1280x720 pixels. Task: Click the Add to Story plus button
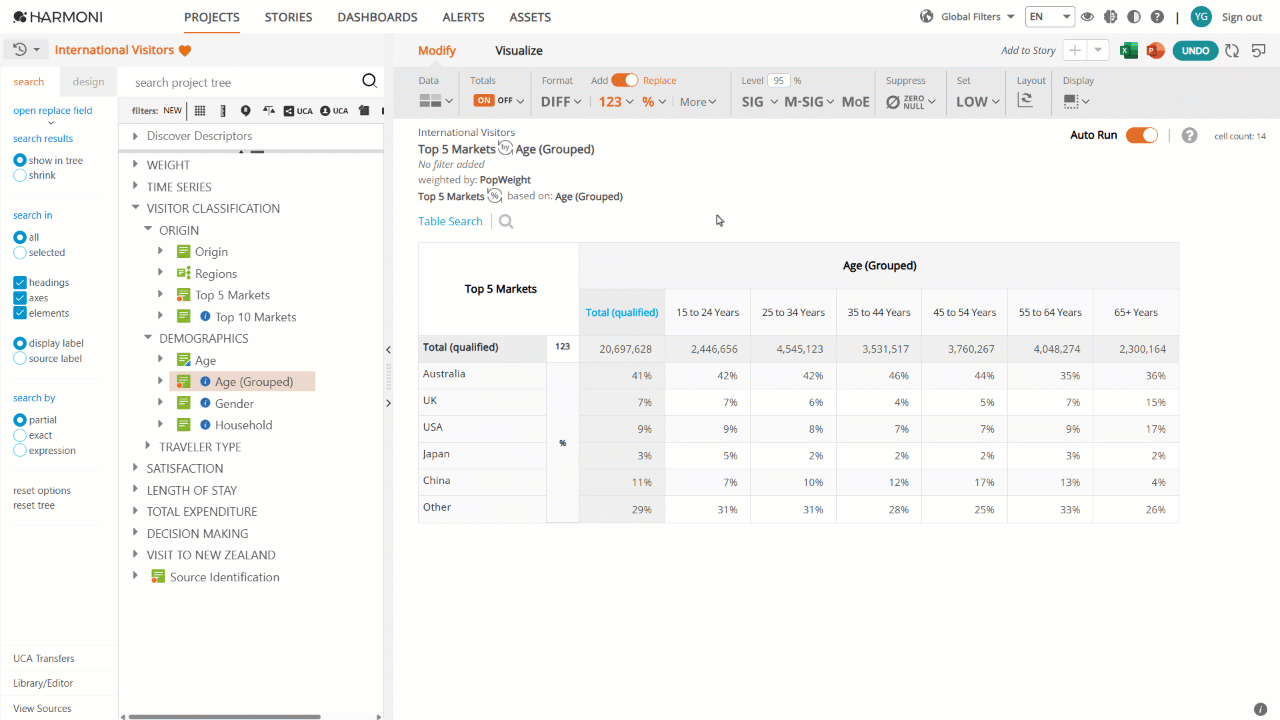[x=1075, y=51]
